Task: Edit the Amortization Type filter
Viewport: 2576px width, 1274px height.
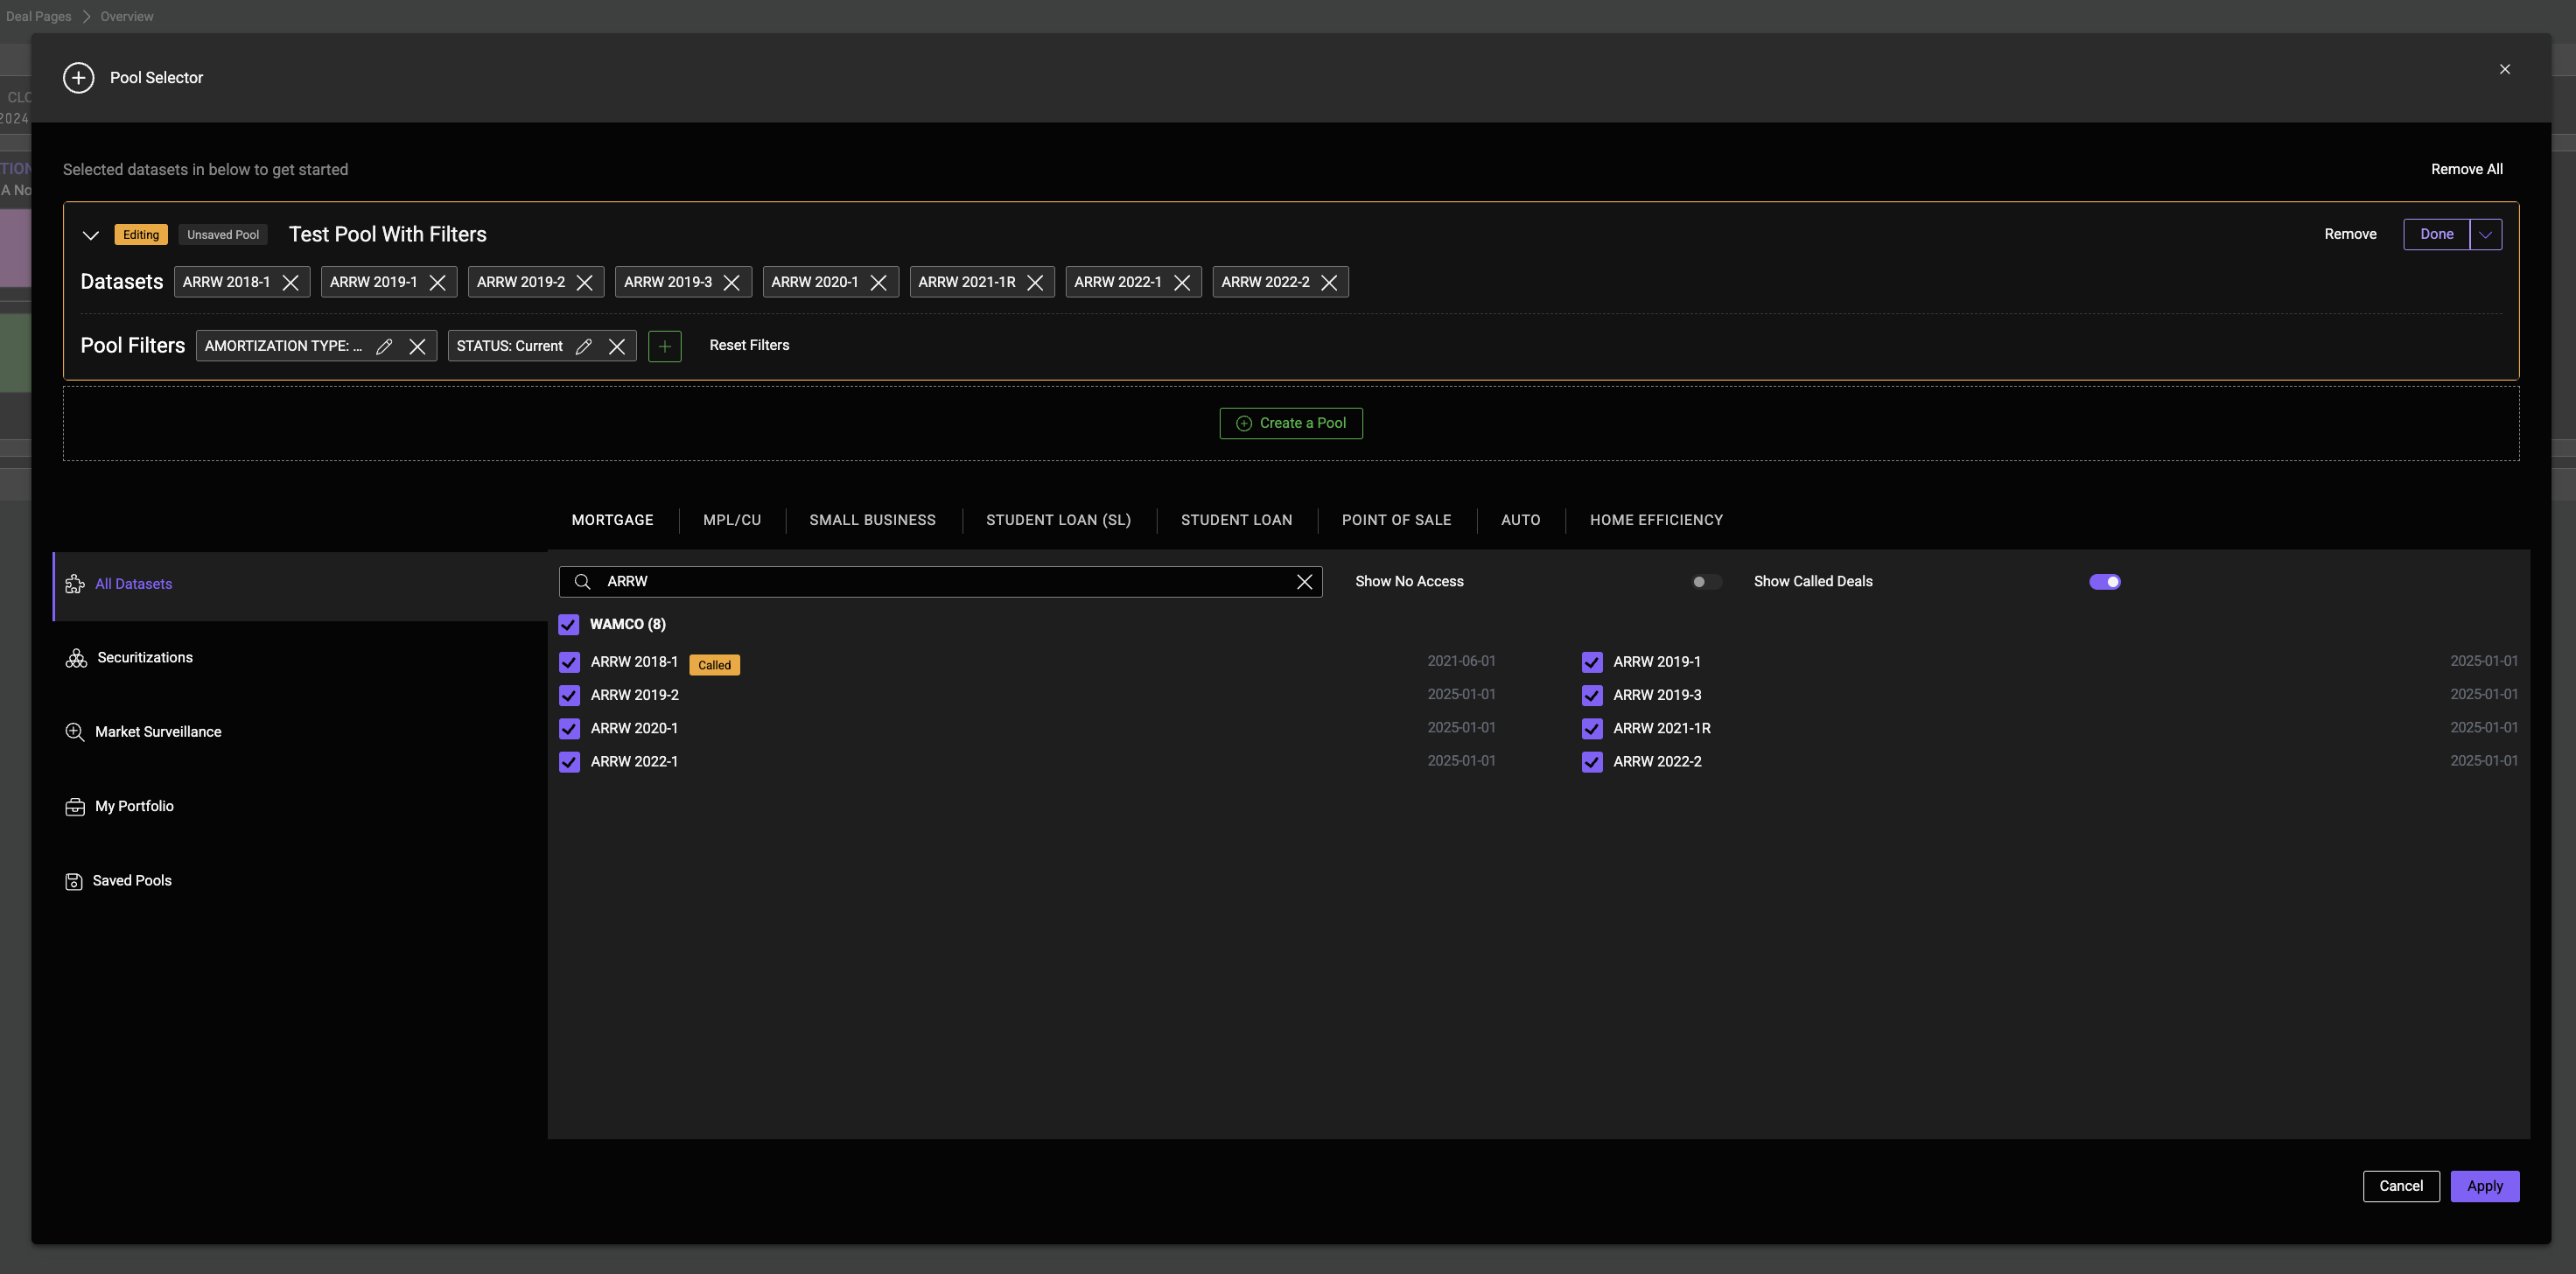Action: pyautogui.click(x=384, y=346)
